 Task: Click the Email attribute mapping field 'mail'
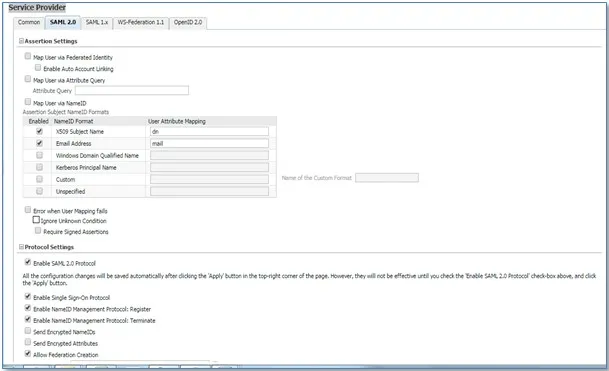[x=209, y=143]
